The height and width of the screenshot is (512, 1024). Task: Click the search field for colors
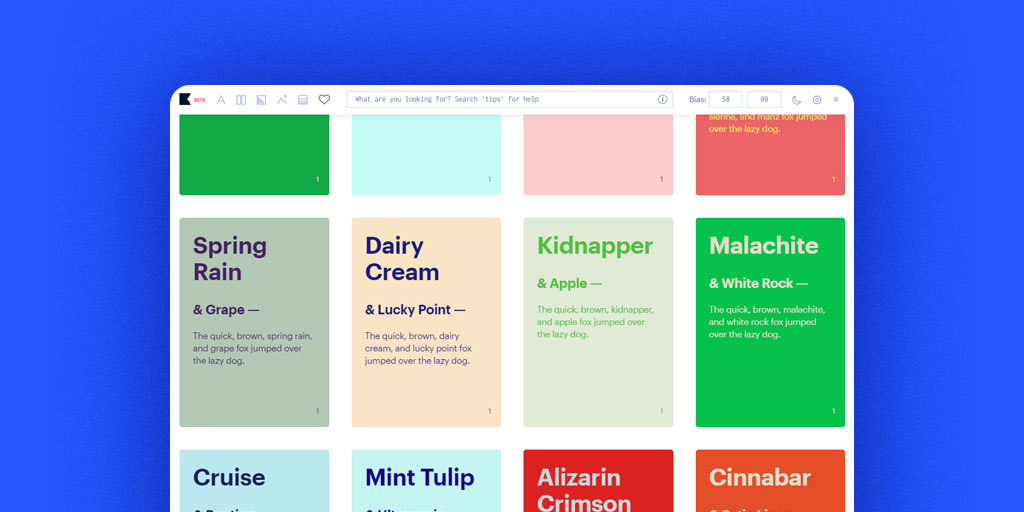tap(500, 100)
